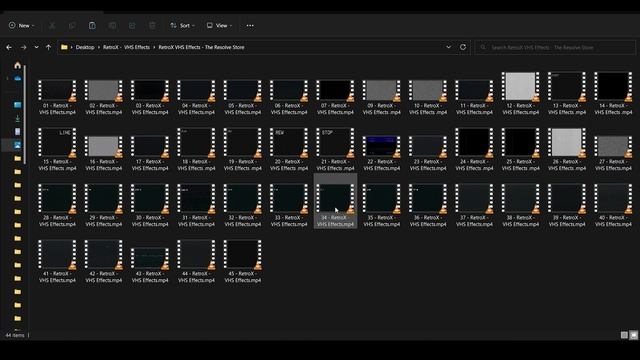Go up one folder level arrow

coord(49,47)
